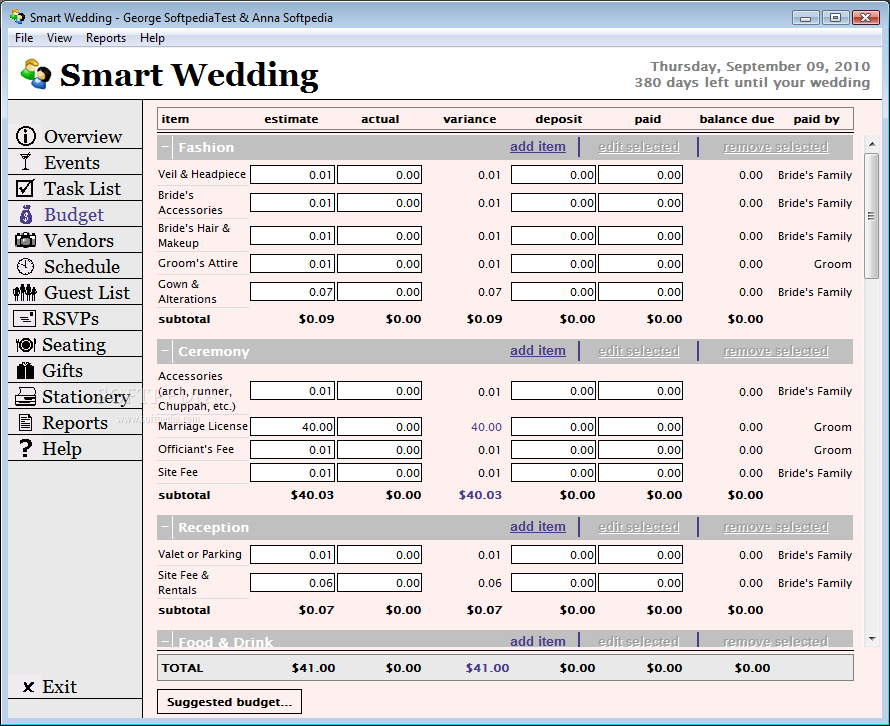Click the Task List checkbox icon
The height and width of the screenshot is (726, 890).
pyautogui.click(x=26, y=189)
